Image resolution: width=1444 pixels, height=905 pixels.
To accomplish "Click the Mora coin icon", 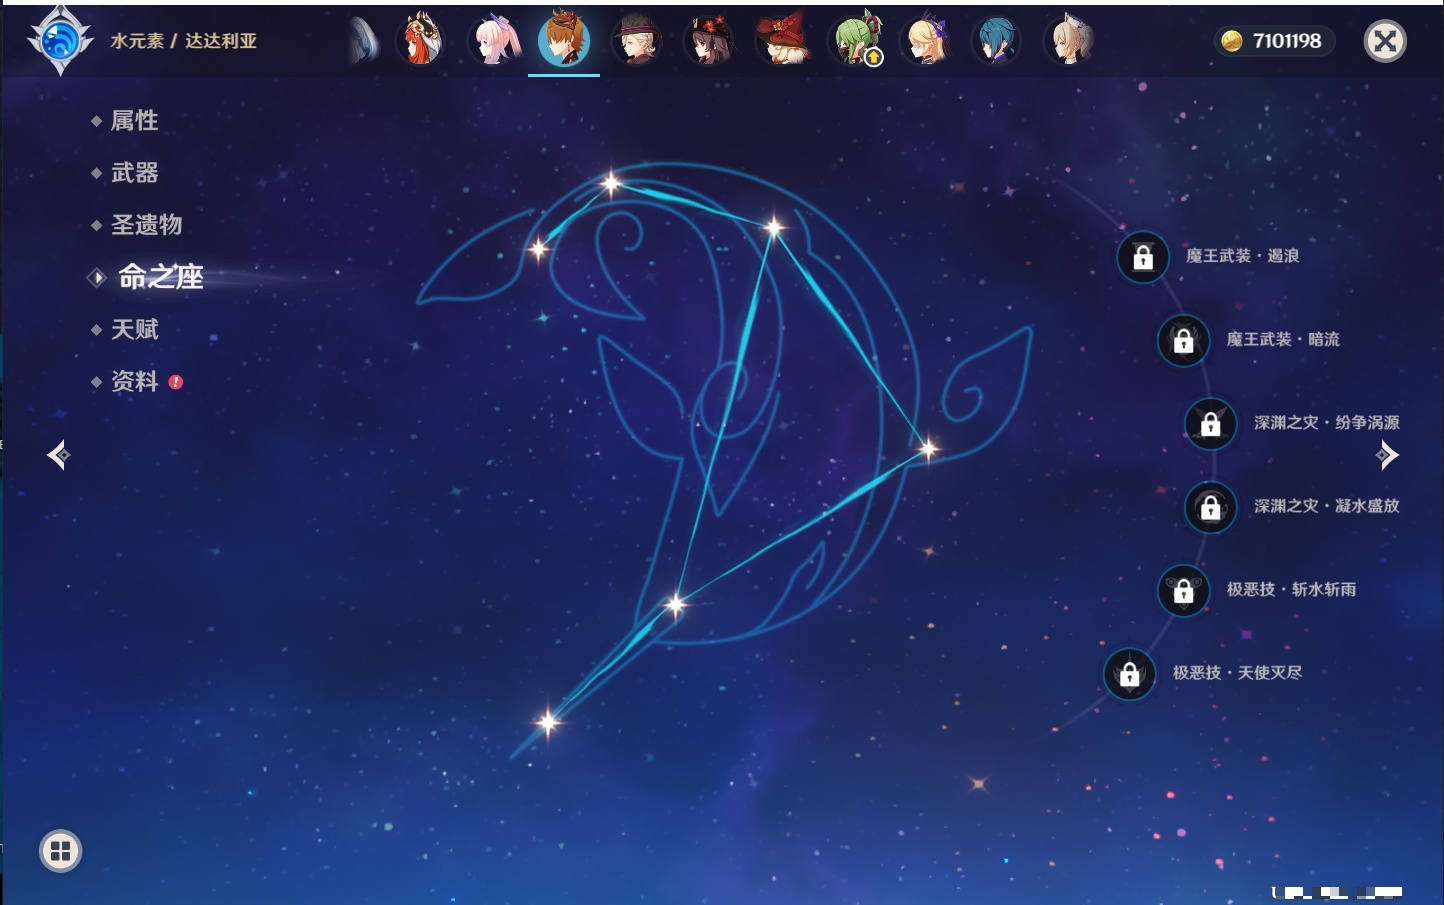I will pyautogui.click(x=1232, y=41).
